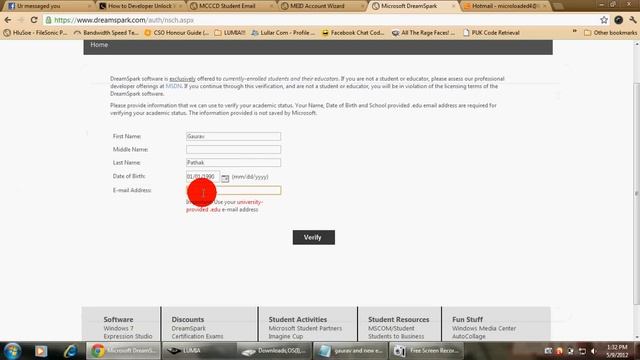
Task: Open the Fun Stuff footer section
Action: [x=467, y=319]
